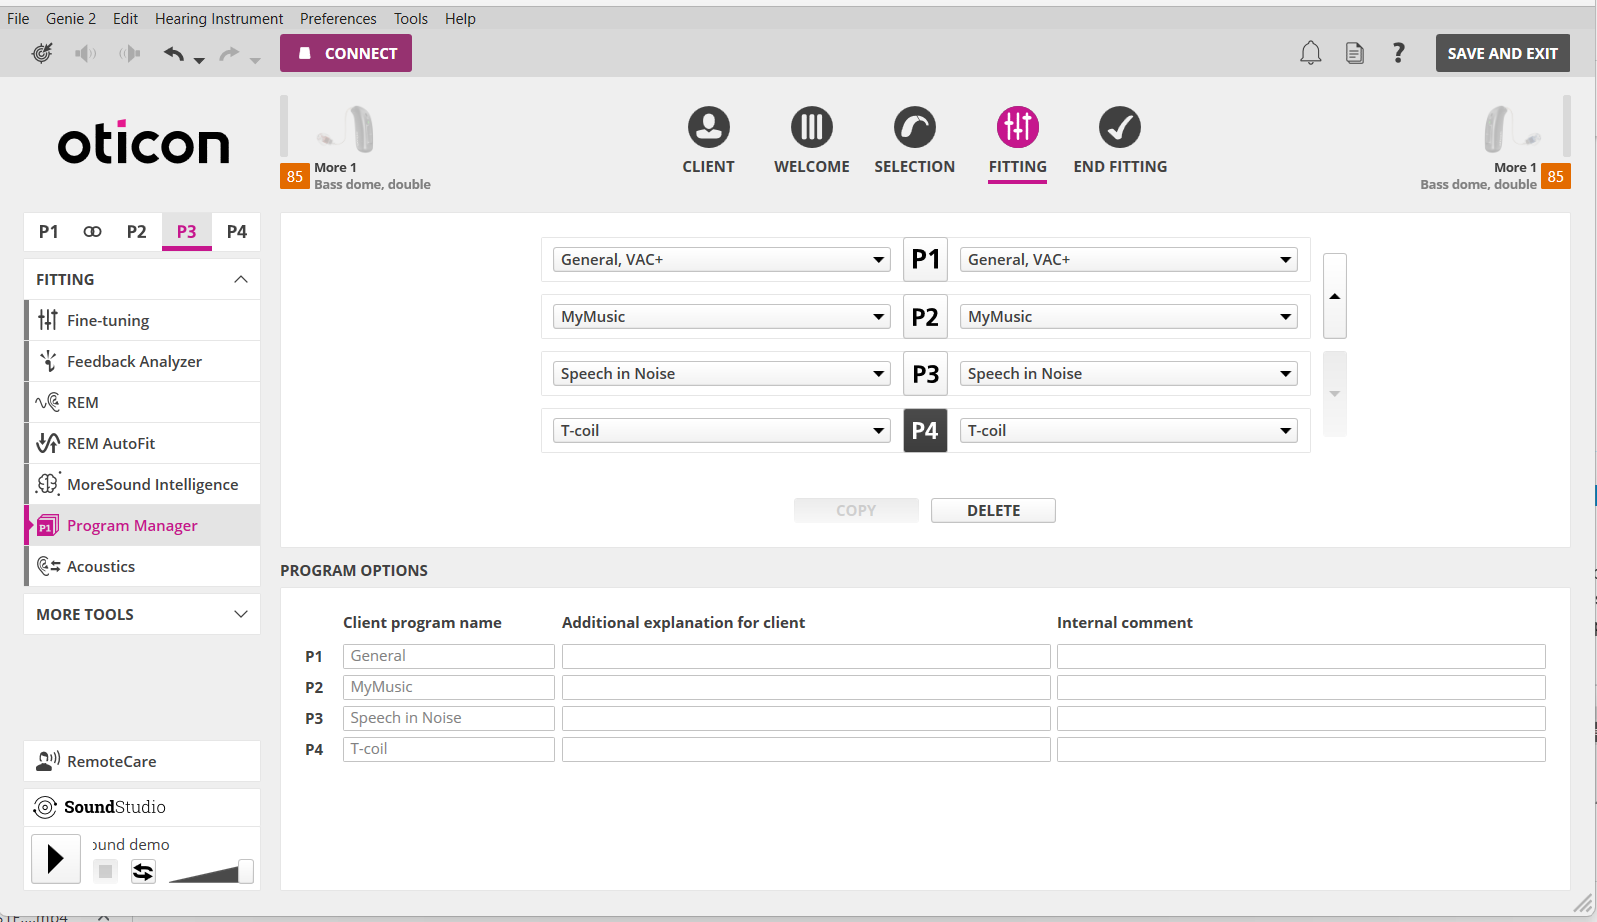
Task: Toggle sound demo repeat button
Action: [x=143, y=871]
